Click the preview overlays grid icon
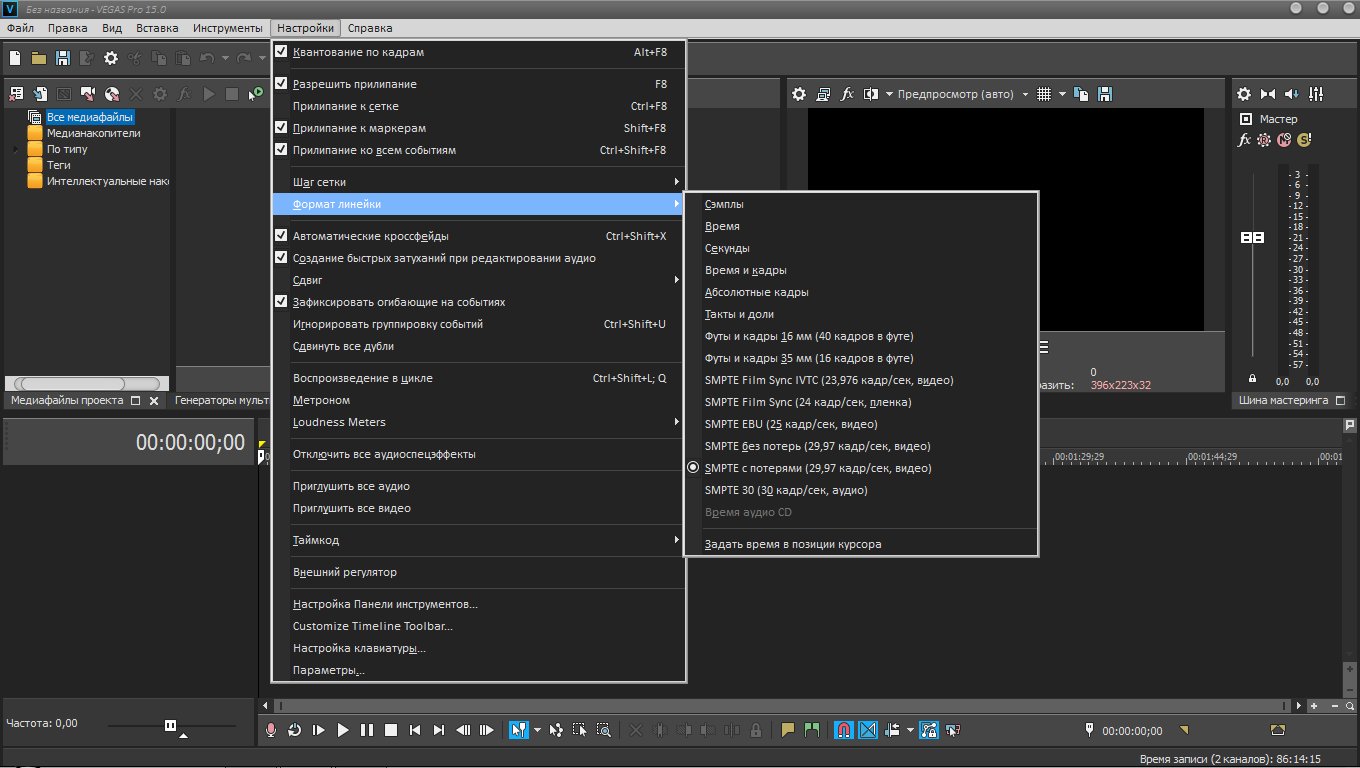The image size is (1360, 768). tap(1044, 94)
